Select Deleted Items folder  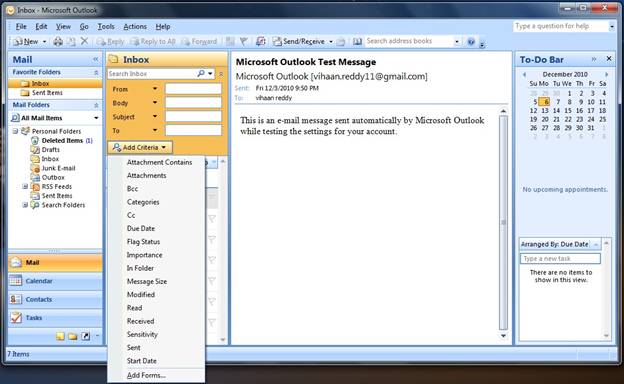(x=62, y=140)
